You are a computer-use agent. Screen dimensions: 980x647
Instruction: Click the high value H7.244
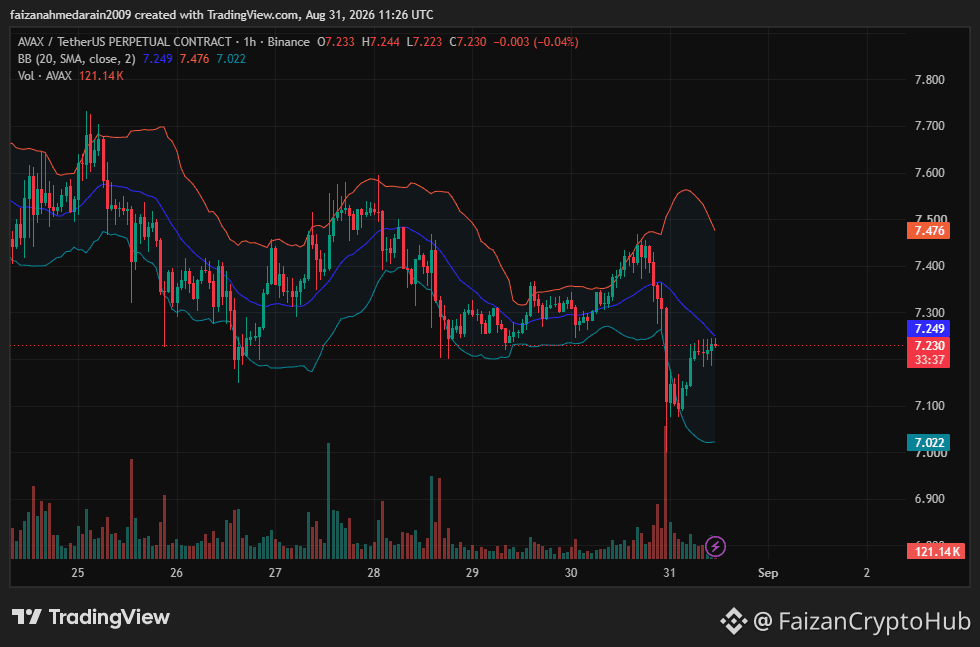pyautogui.click(x=381, y=42)
